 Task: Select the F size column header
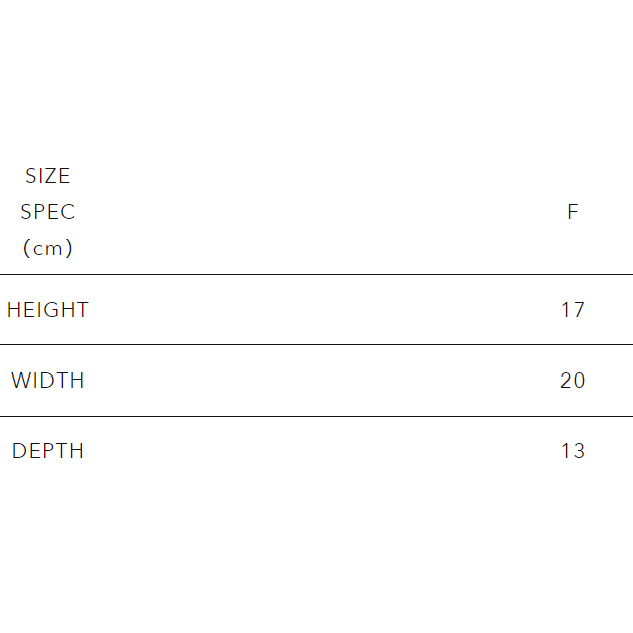click(x=573, y=212)
